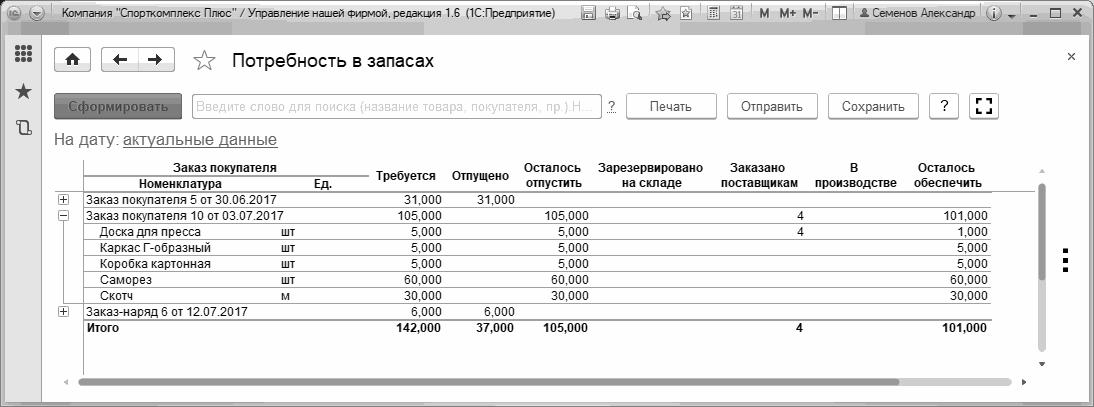Click the Сформировать button
Viewport: 1094px width, 407px height.
(x=118, y=107)
